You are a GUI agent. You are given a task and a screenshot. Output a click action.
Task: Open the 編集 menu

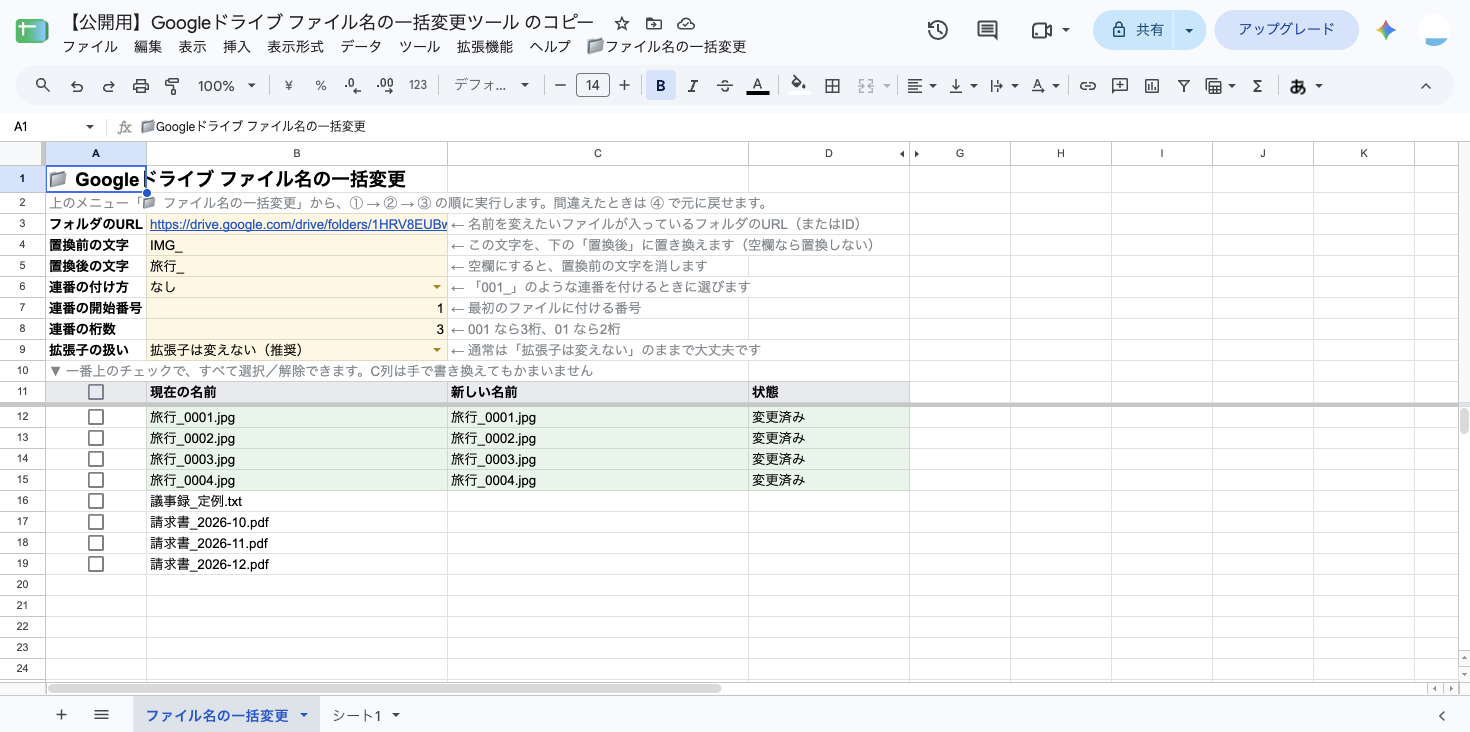click(148, 47)
